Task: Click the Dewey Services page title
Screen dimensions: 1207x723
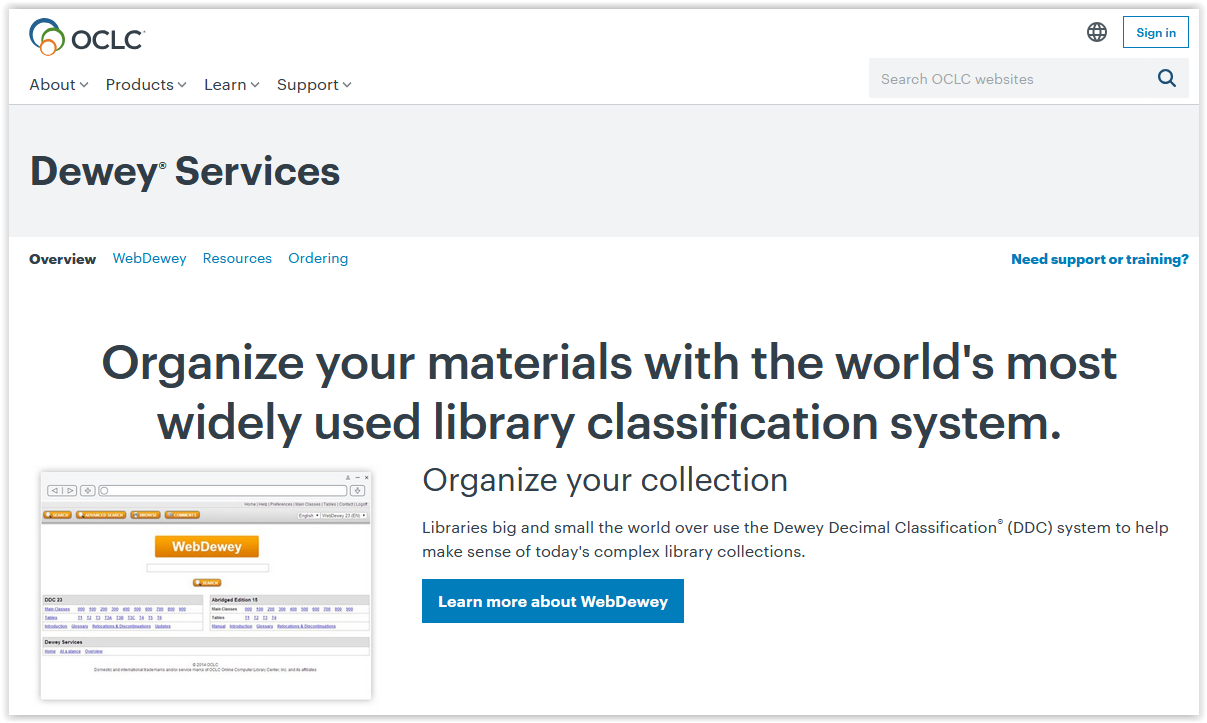Action: (x=185, y=172)
